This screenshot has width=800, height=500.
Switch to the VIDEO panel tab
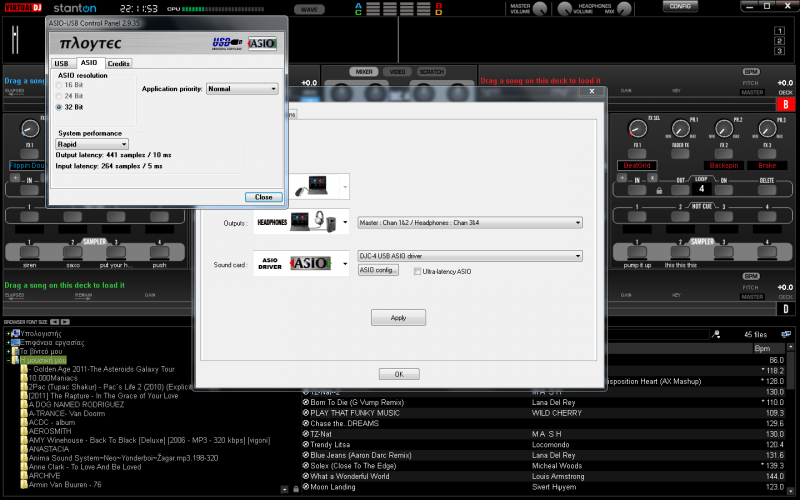point(397,72)
